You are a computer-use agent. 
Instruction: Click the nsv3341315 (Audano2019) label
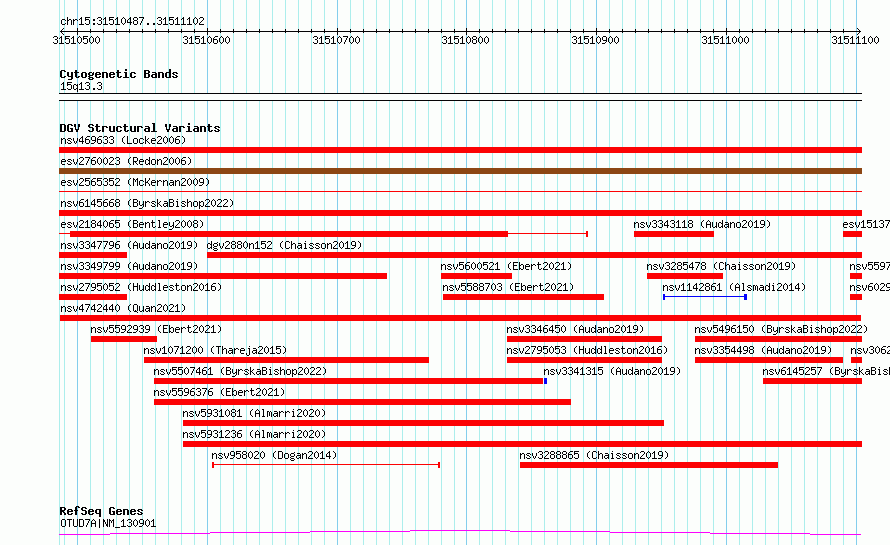coord(612,371)
